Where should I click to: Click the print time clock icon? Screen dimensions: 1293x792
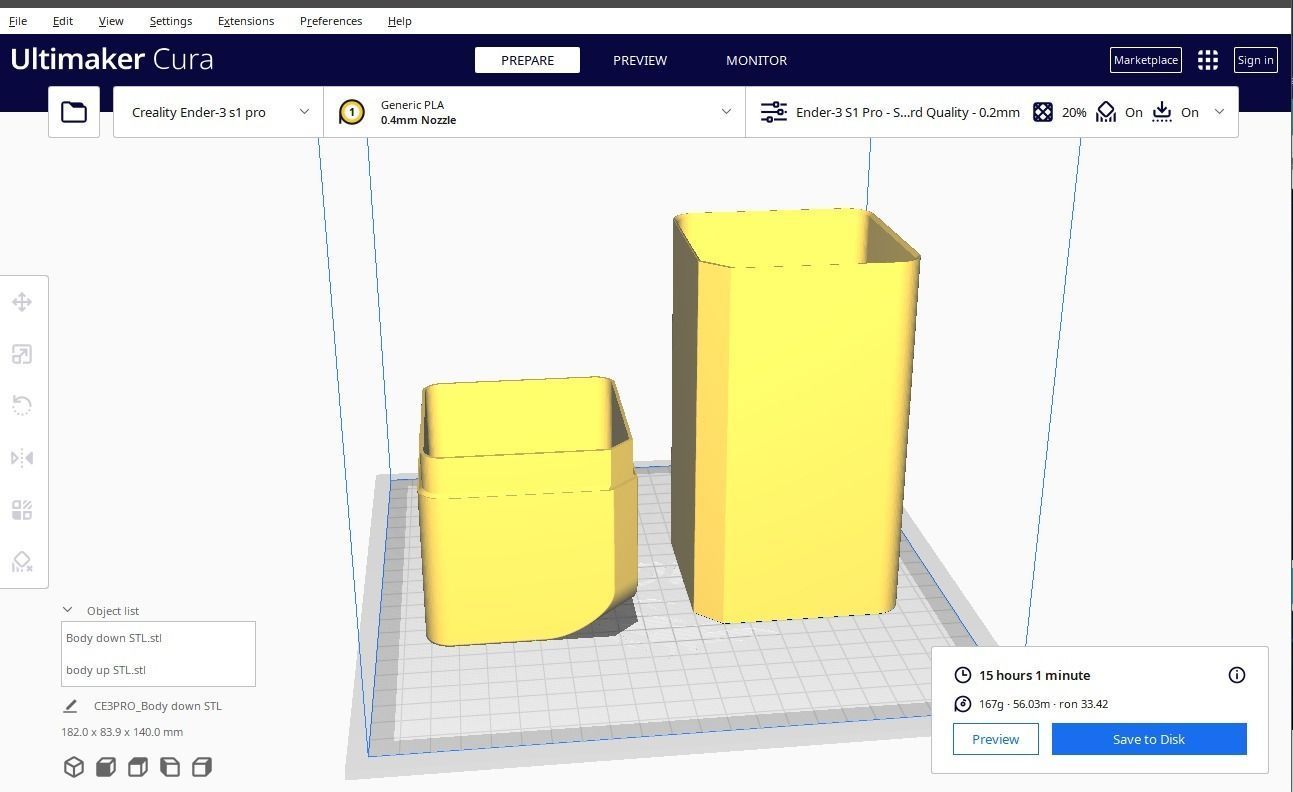point(963,675)
